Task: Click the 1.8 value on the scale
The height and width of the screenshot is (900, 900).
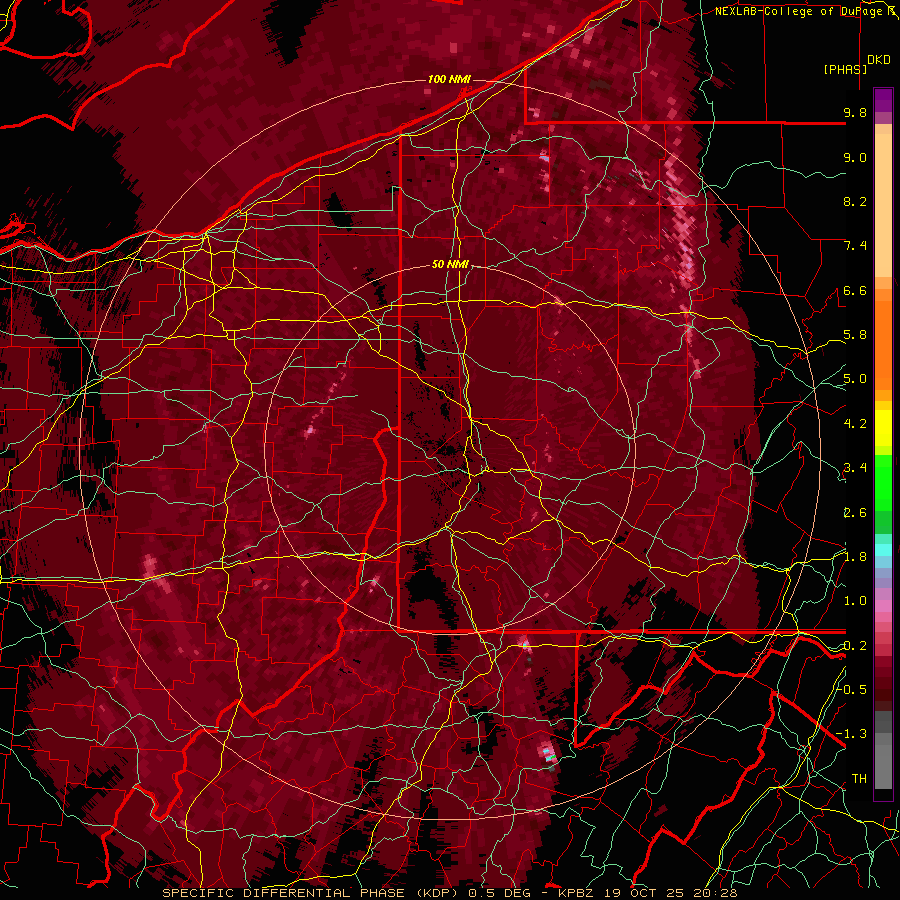Action: pos(855,557)
